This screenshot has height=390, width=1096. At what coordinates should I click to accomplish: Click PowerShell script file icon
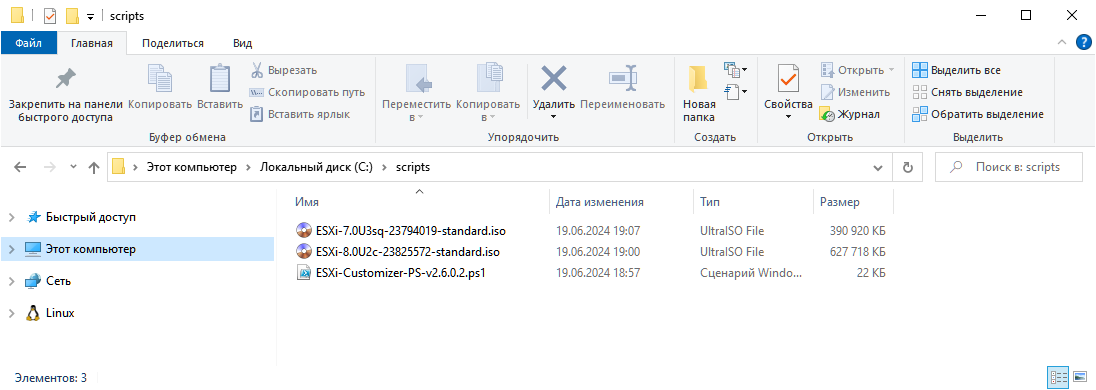pos(304,273)
